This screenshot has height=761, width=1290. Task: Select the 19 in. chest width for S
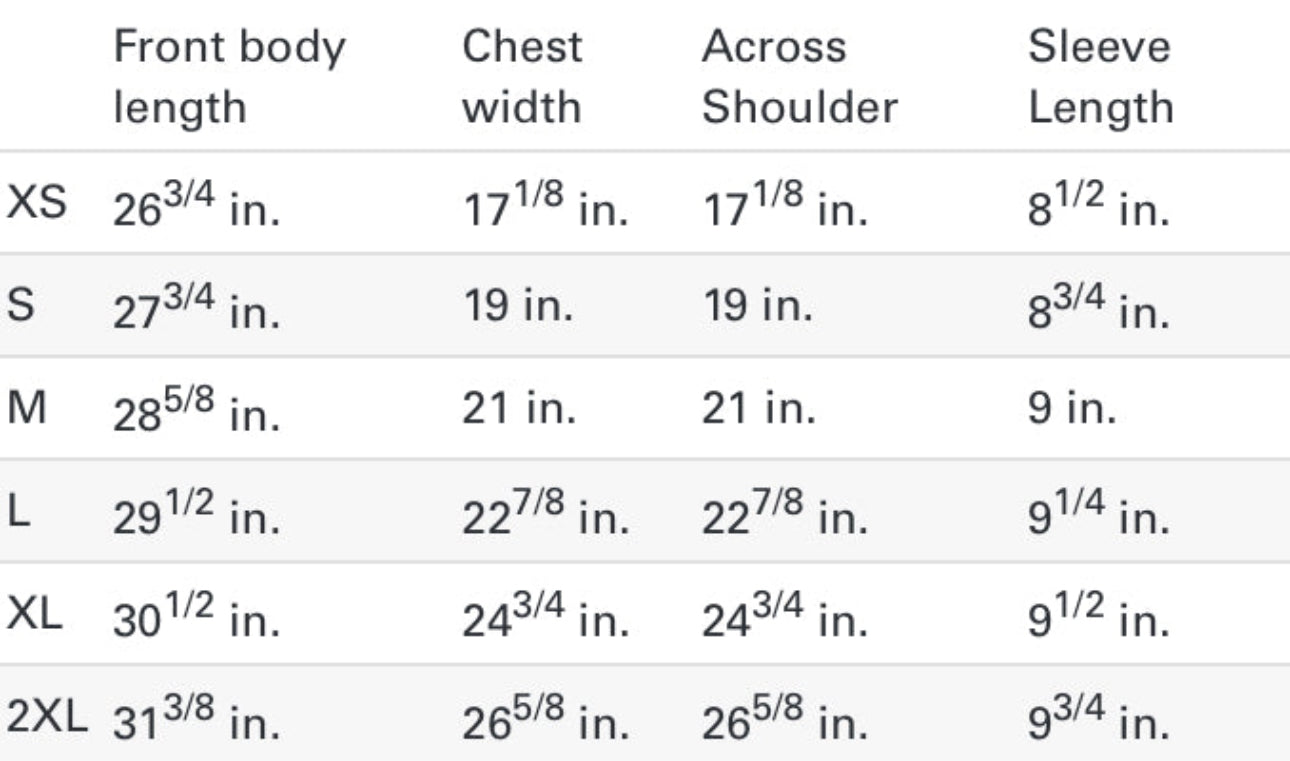click(x=517, y=306)
